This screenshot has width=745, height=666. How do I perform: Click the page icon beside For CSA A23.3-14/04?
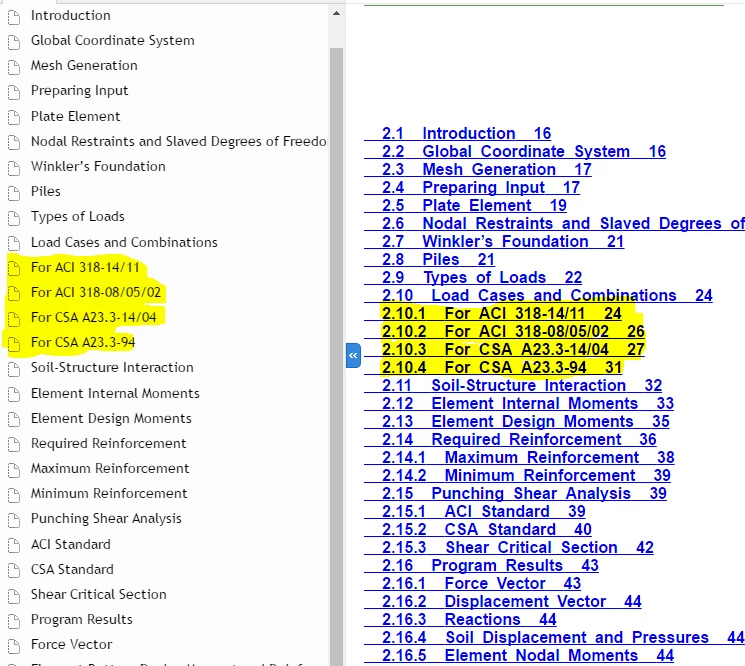pos(14,319)
